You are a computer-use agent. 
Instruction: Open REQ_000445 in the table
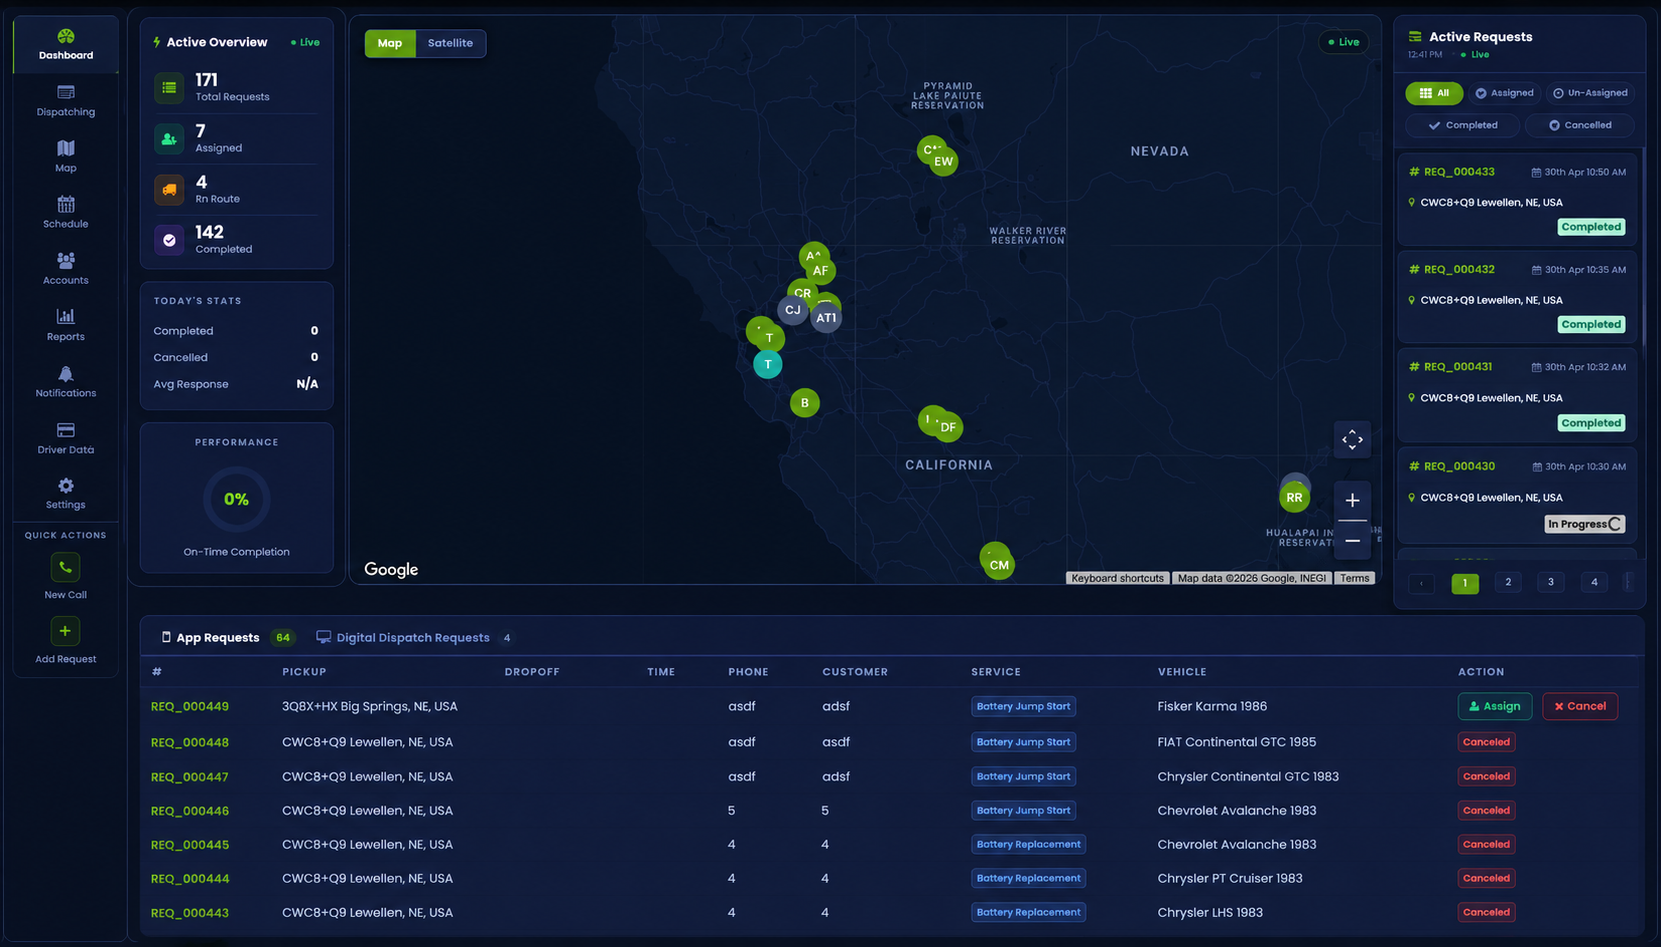[x=190, y=844]
